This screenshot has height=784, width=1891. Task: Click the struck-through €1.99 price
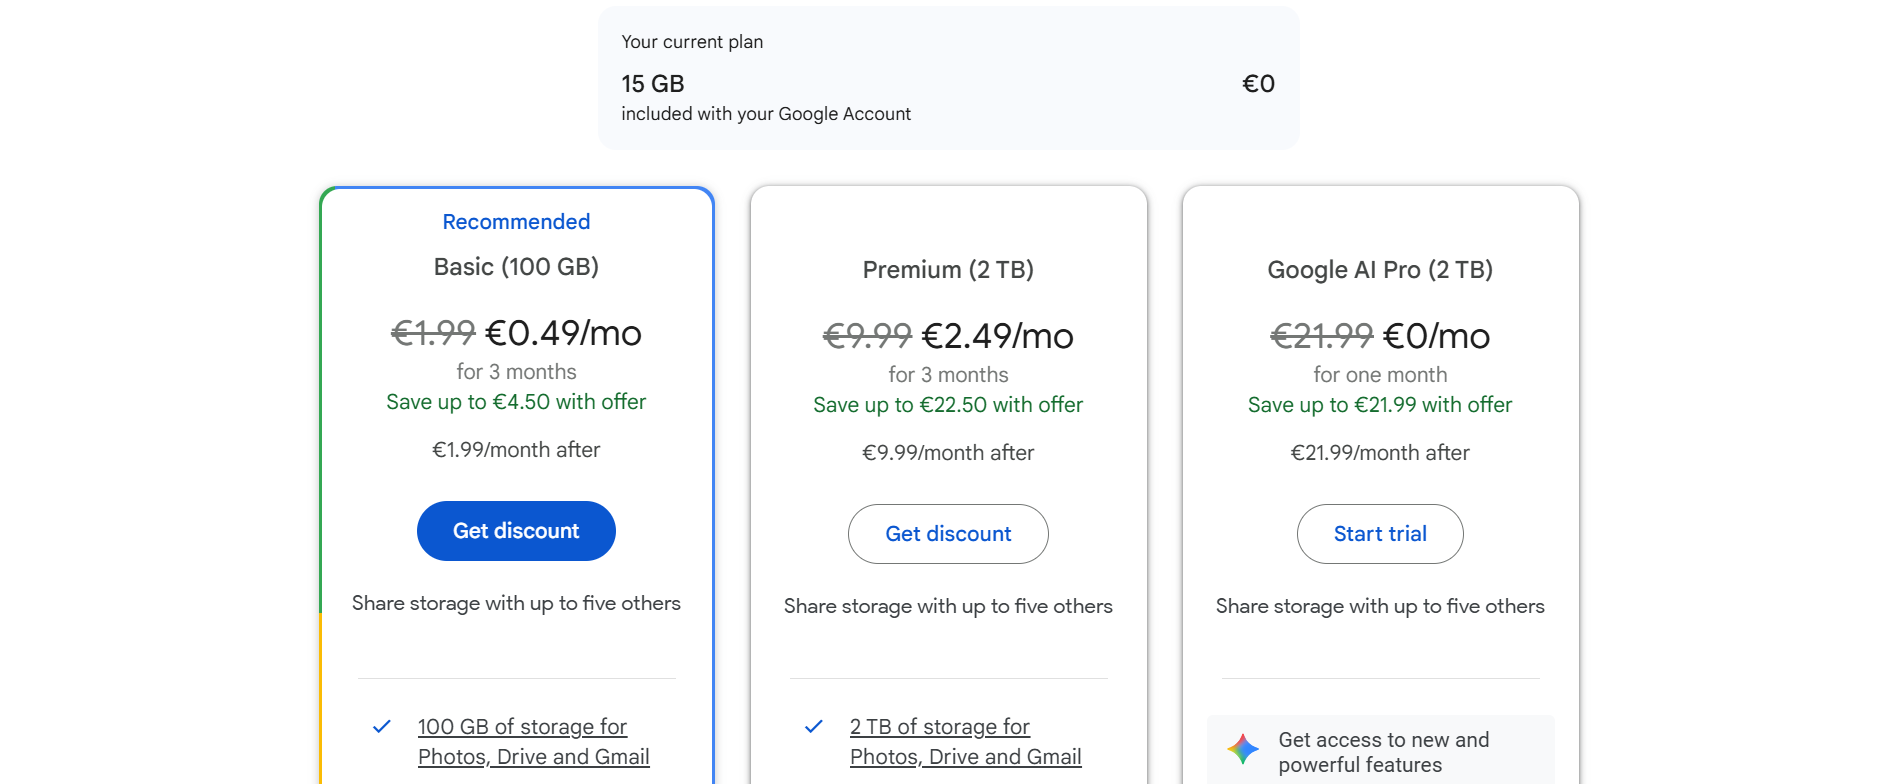(432, 333)
